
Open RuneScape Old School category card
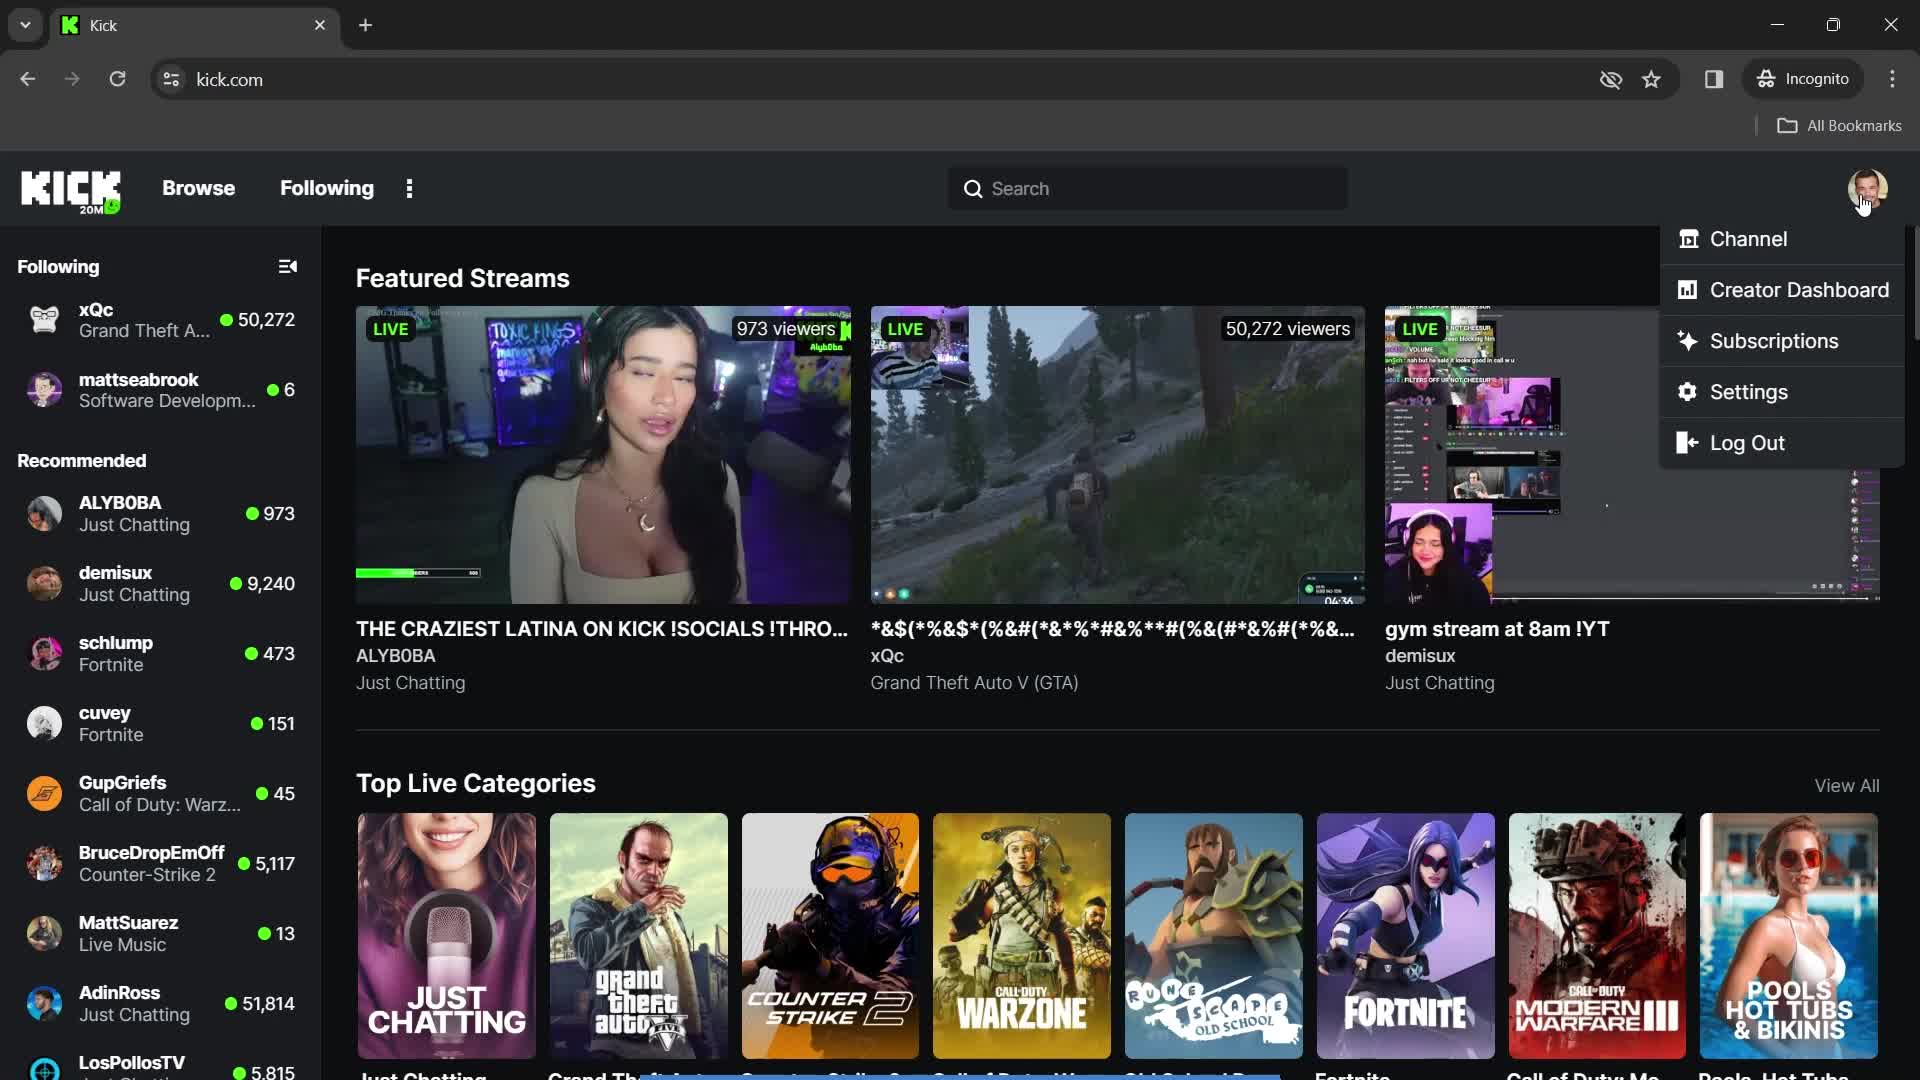coord(1213,936)
